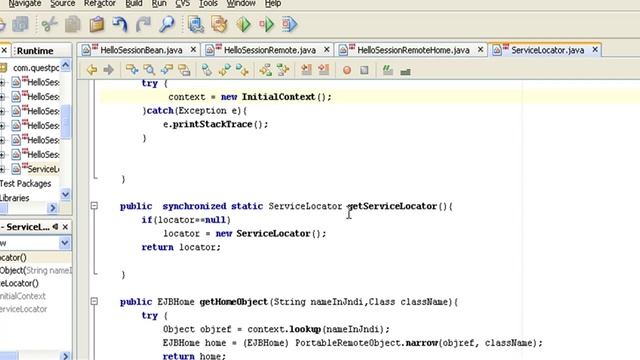Image resolution: width=640 pixels, height=360 pixels.
Task: Close the HelloSessionRemote.java tab
Action: pos(327,50)
